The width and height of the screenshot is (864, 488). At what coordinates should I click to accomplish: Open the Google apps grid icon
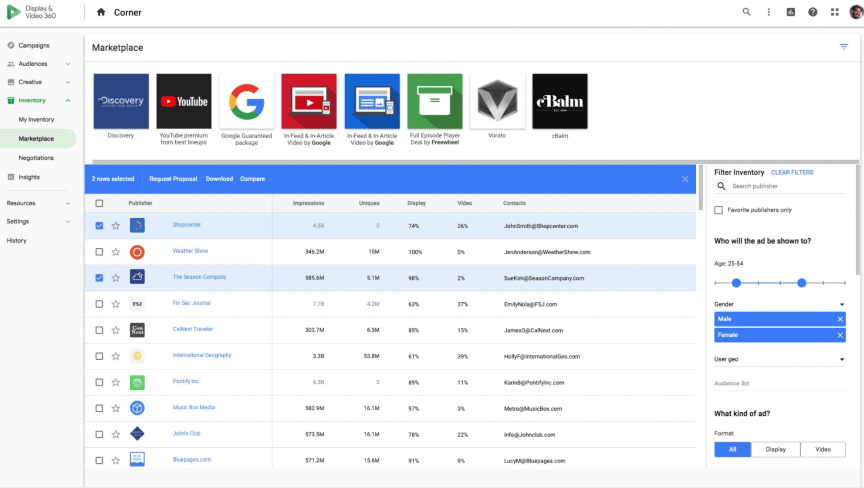(835, 12)
